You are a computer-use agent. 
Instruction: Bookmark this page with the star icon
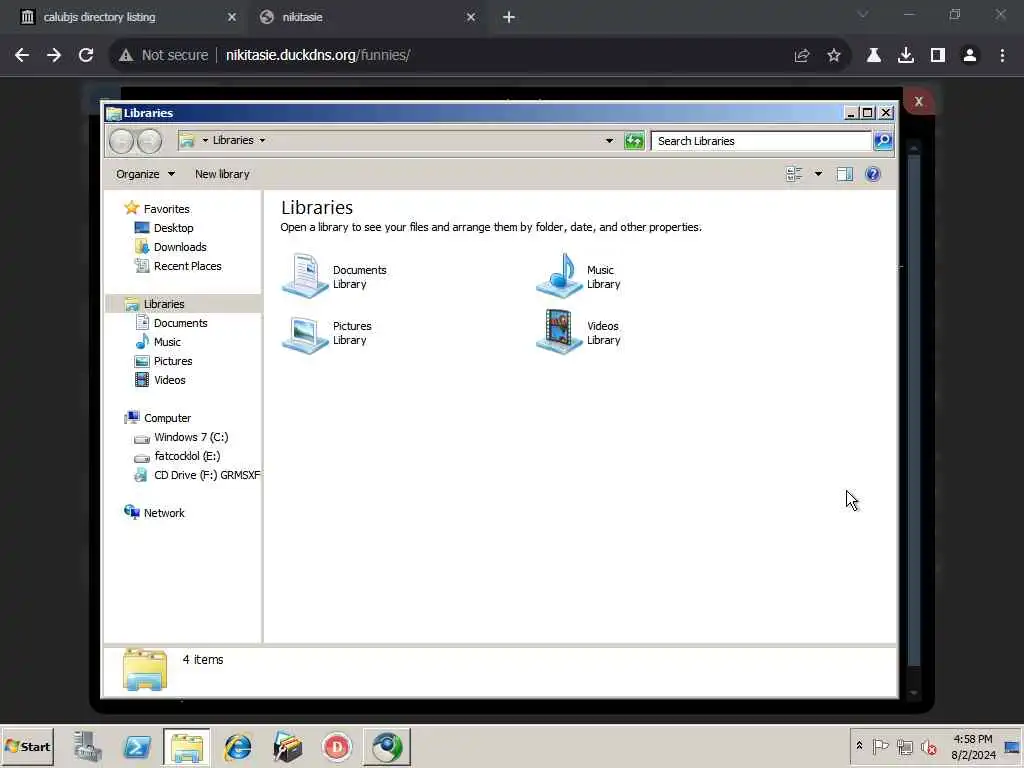[833, 56]
